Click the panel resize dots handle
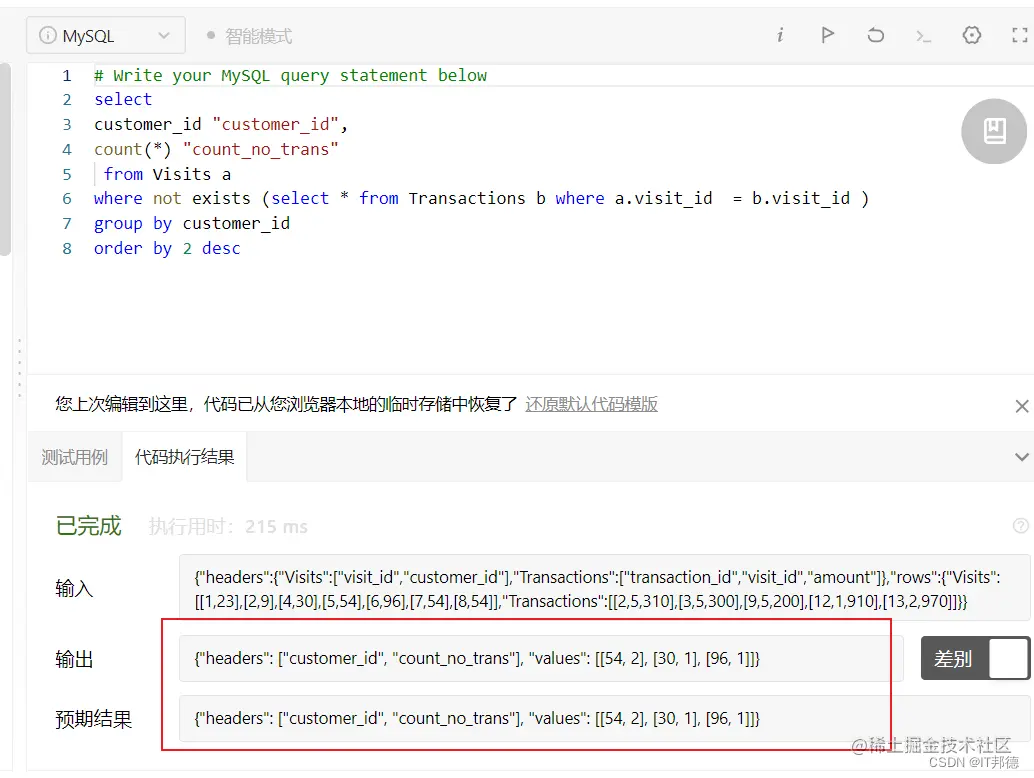 pyautogui.click(x=20, y=367)
